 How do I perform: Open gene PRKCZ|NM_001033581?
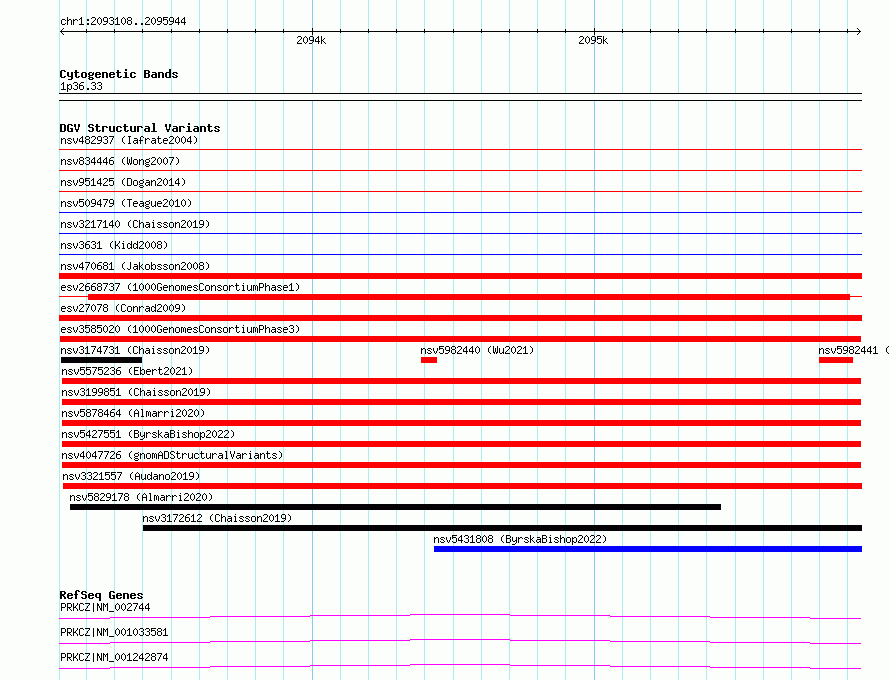click(114, 632)
